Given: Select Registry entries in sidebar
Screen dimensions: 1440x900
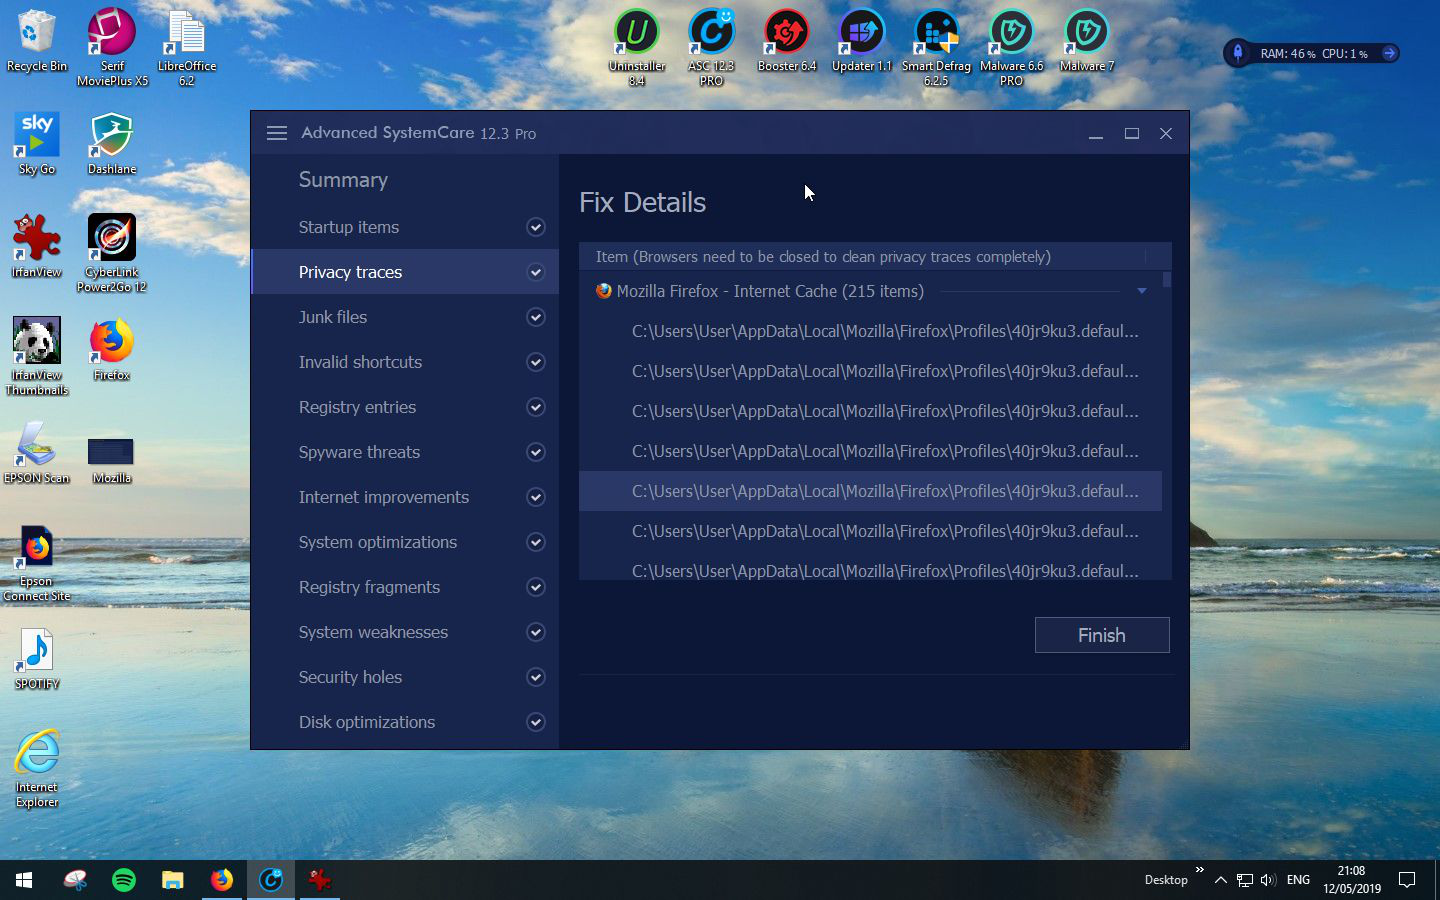Looking at the screenshot, I should [x=405, y=407].
